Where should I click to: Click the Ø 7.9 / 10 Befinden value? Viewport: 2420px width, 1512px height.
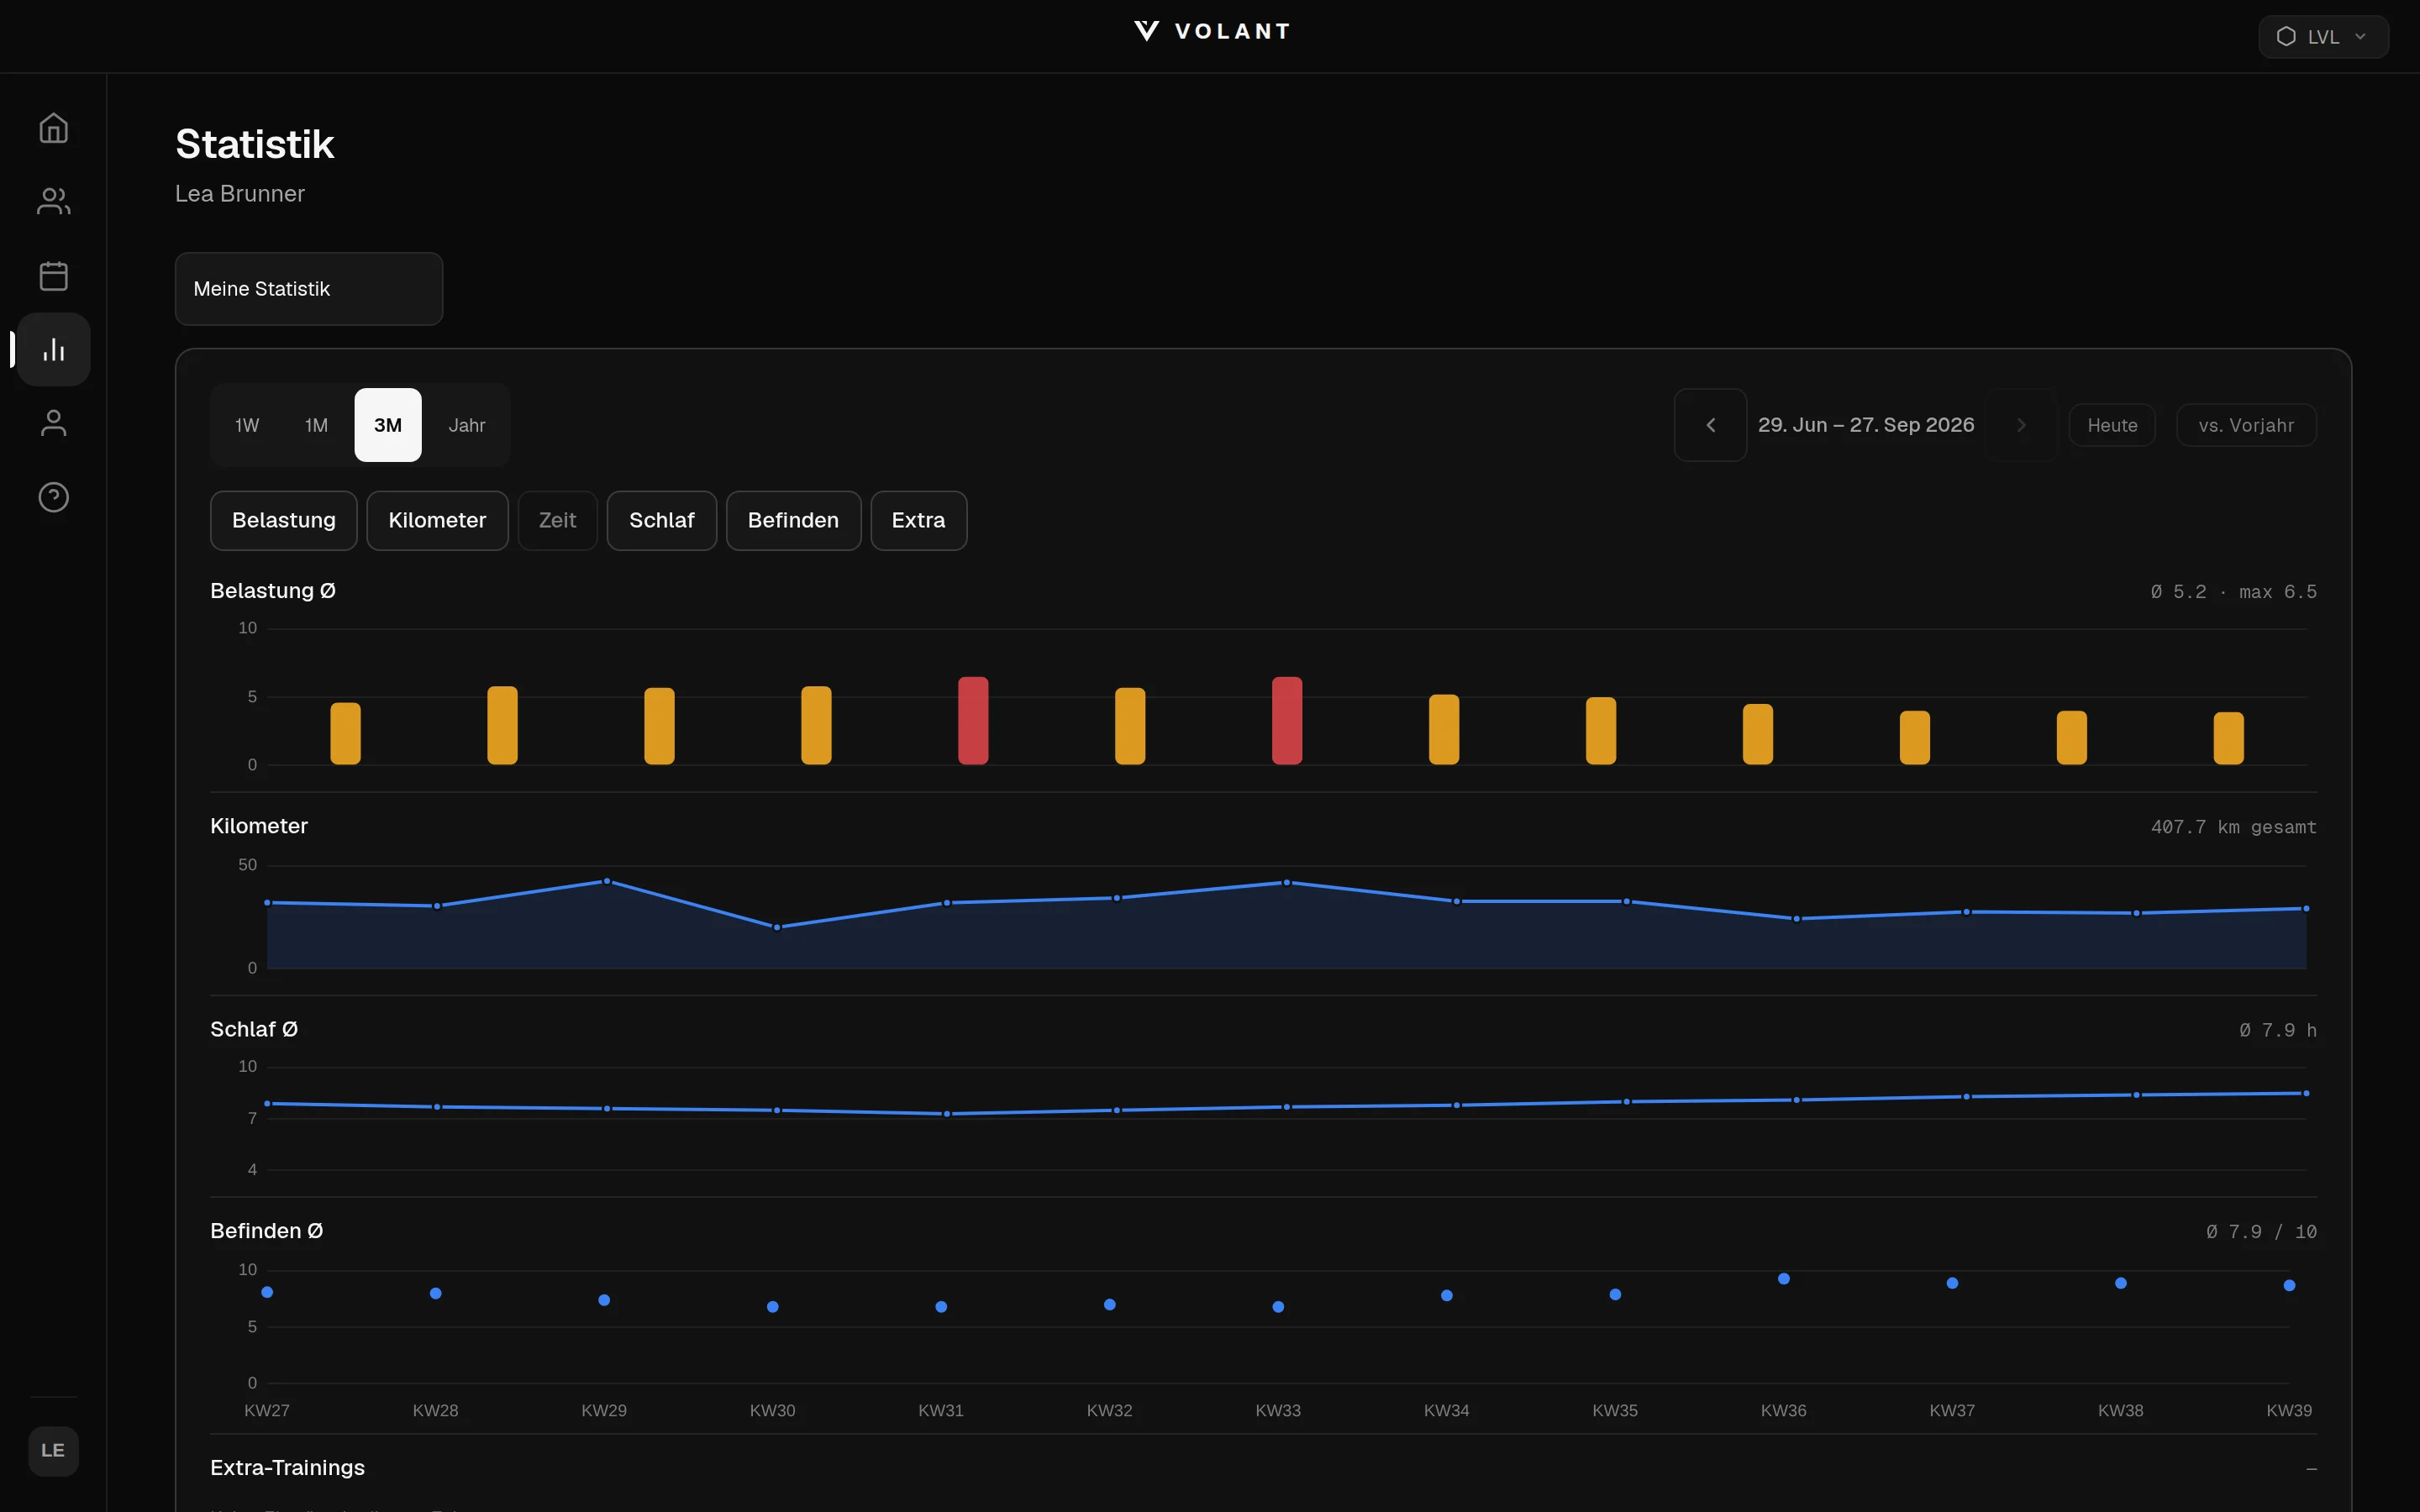coord(2261,1232)
